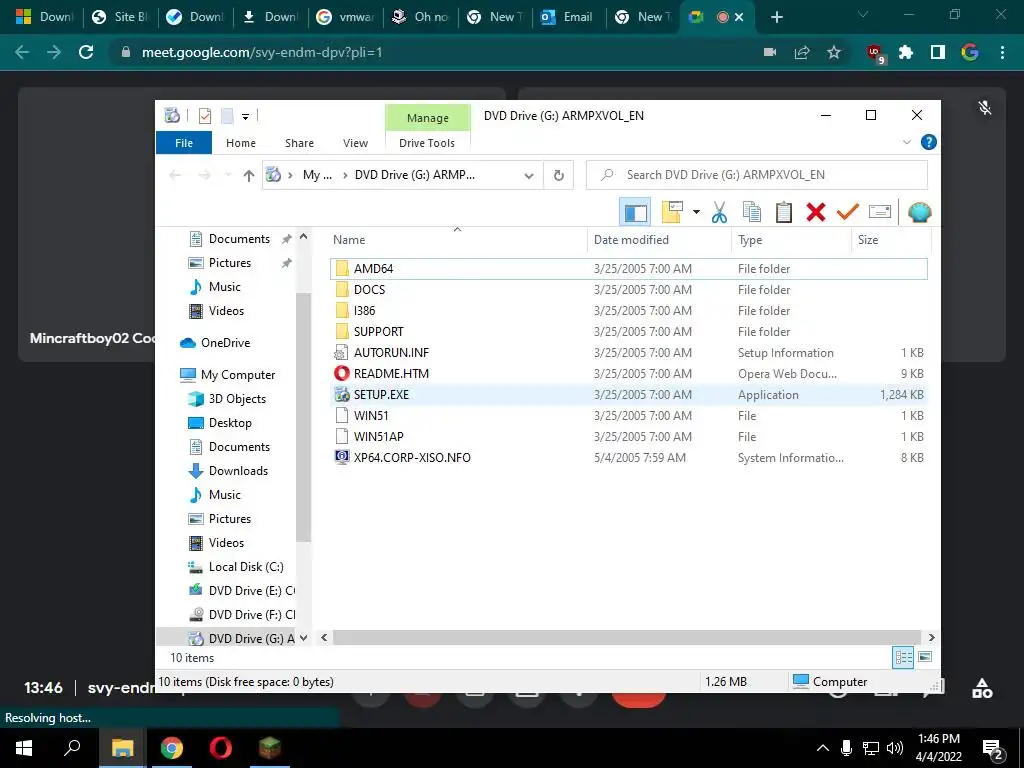Switch to Large icons view button
Viewport: 1024px width, 768px height.
point(925,657)
